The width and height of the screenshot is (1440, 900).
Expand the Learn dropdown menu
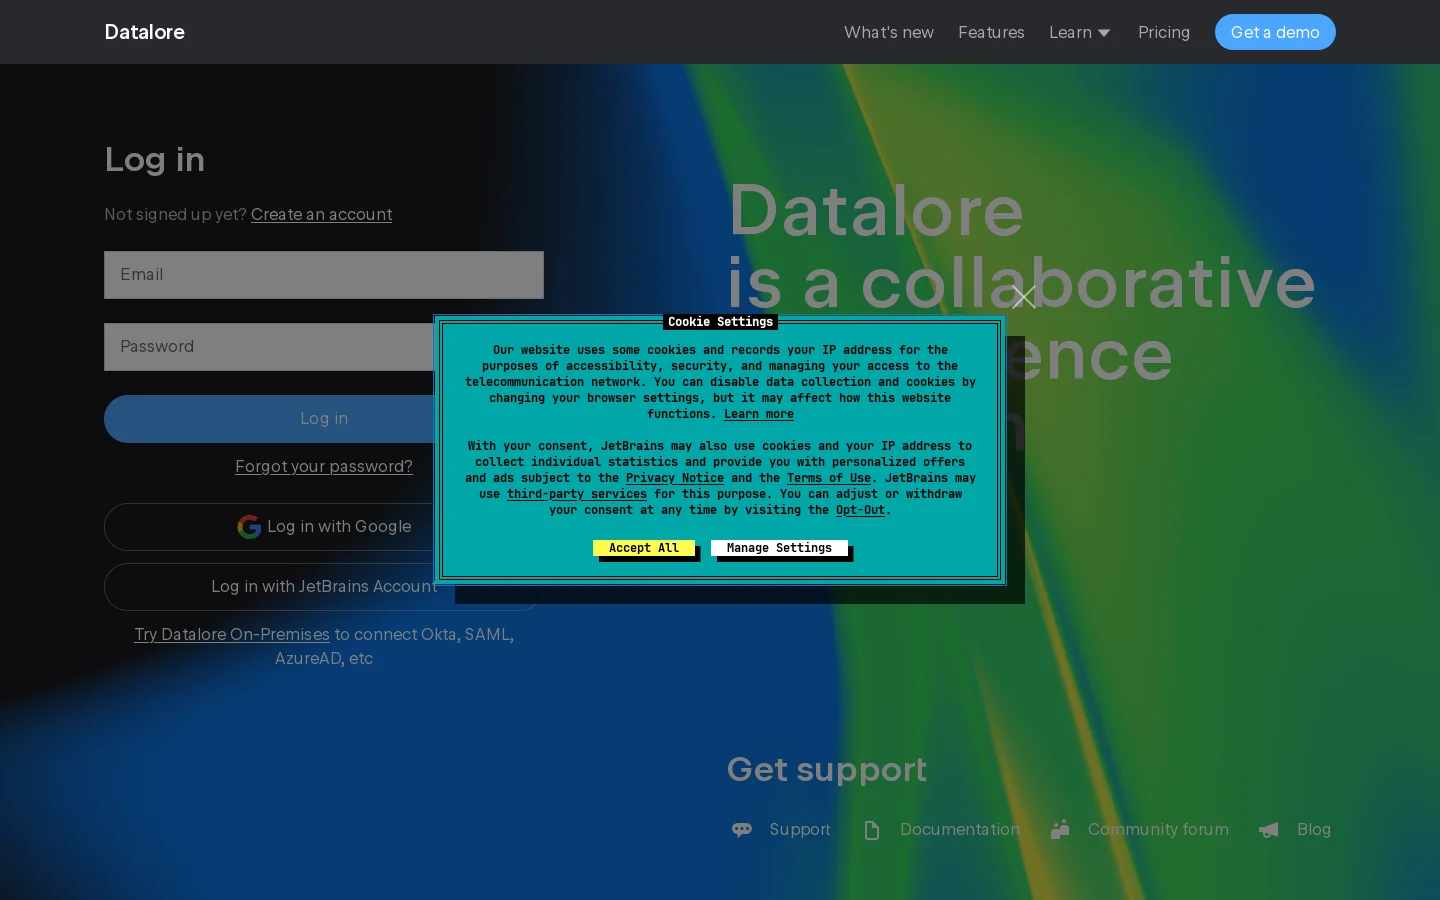click(1080, 32)
